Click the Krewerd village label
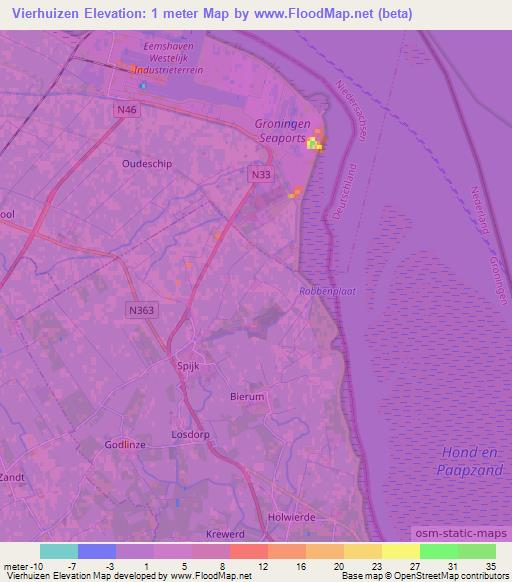This screenshot has width=512, height=582. [x=225, y=534]
